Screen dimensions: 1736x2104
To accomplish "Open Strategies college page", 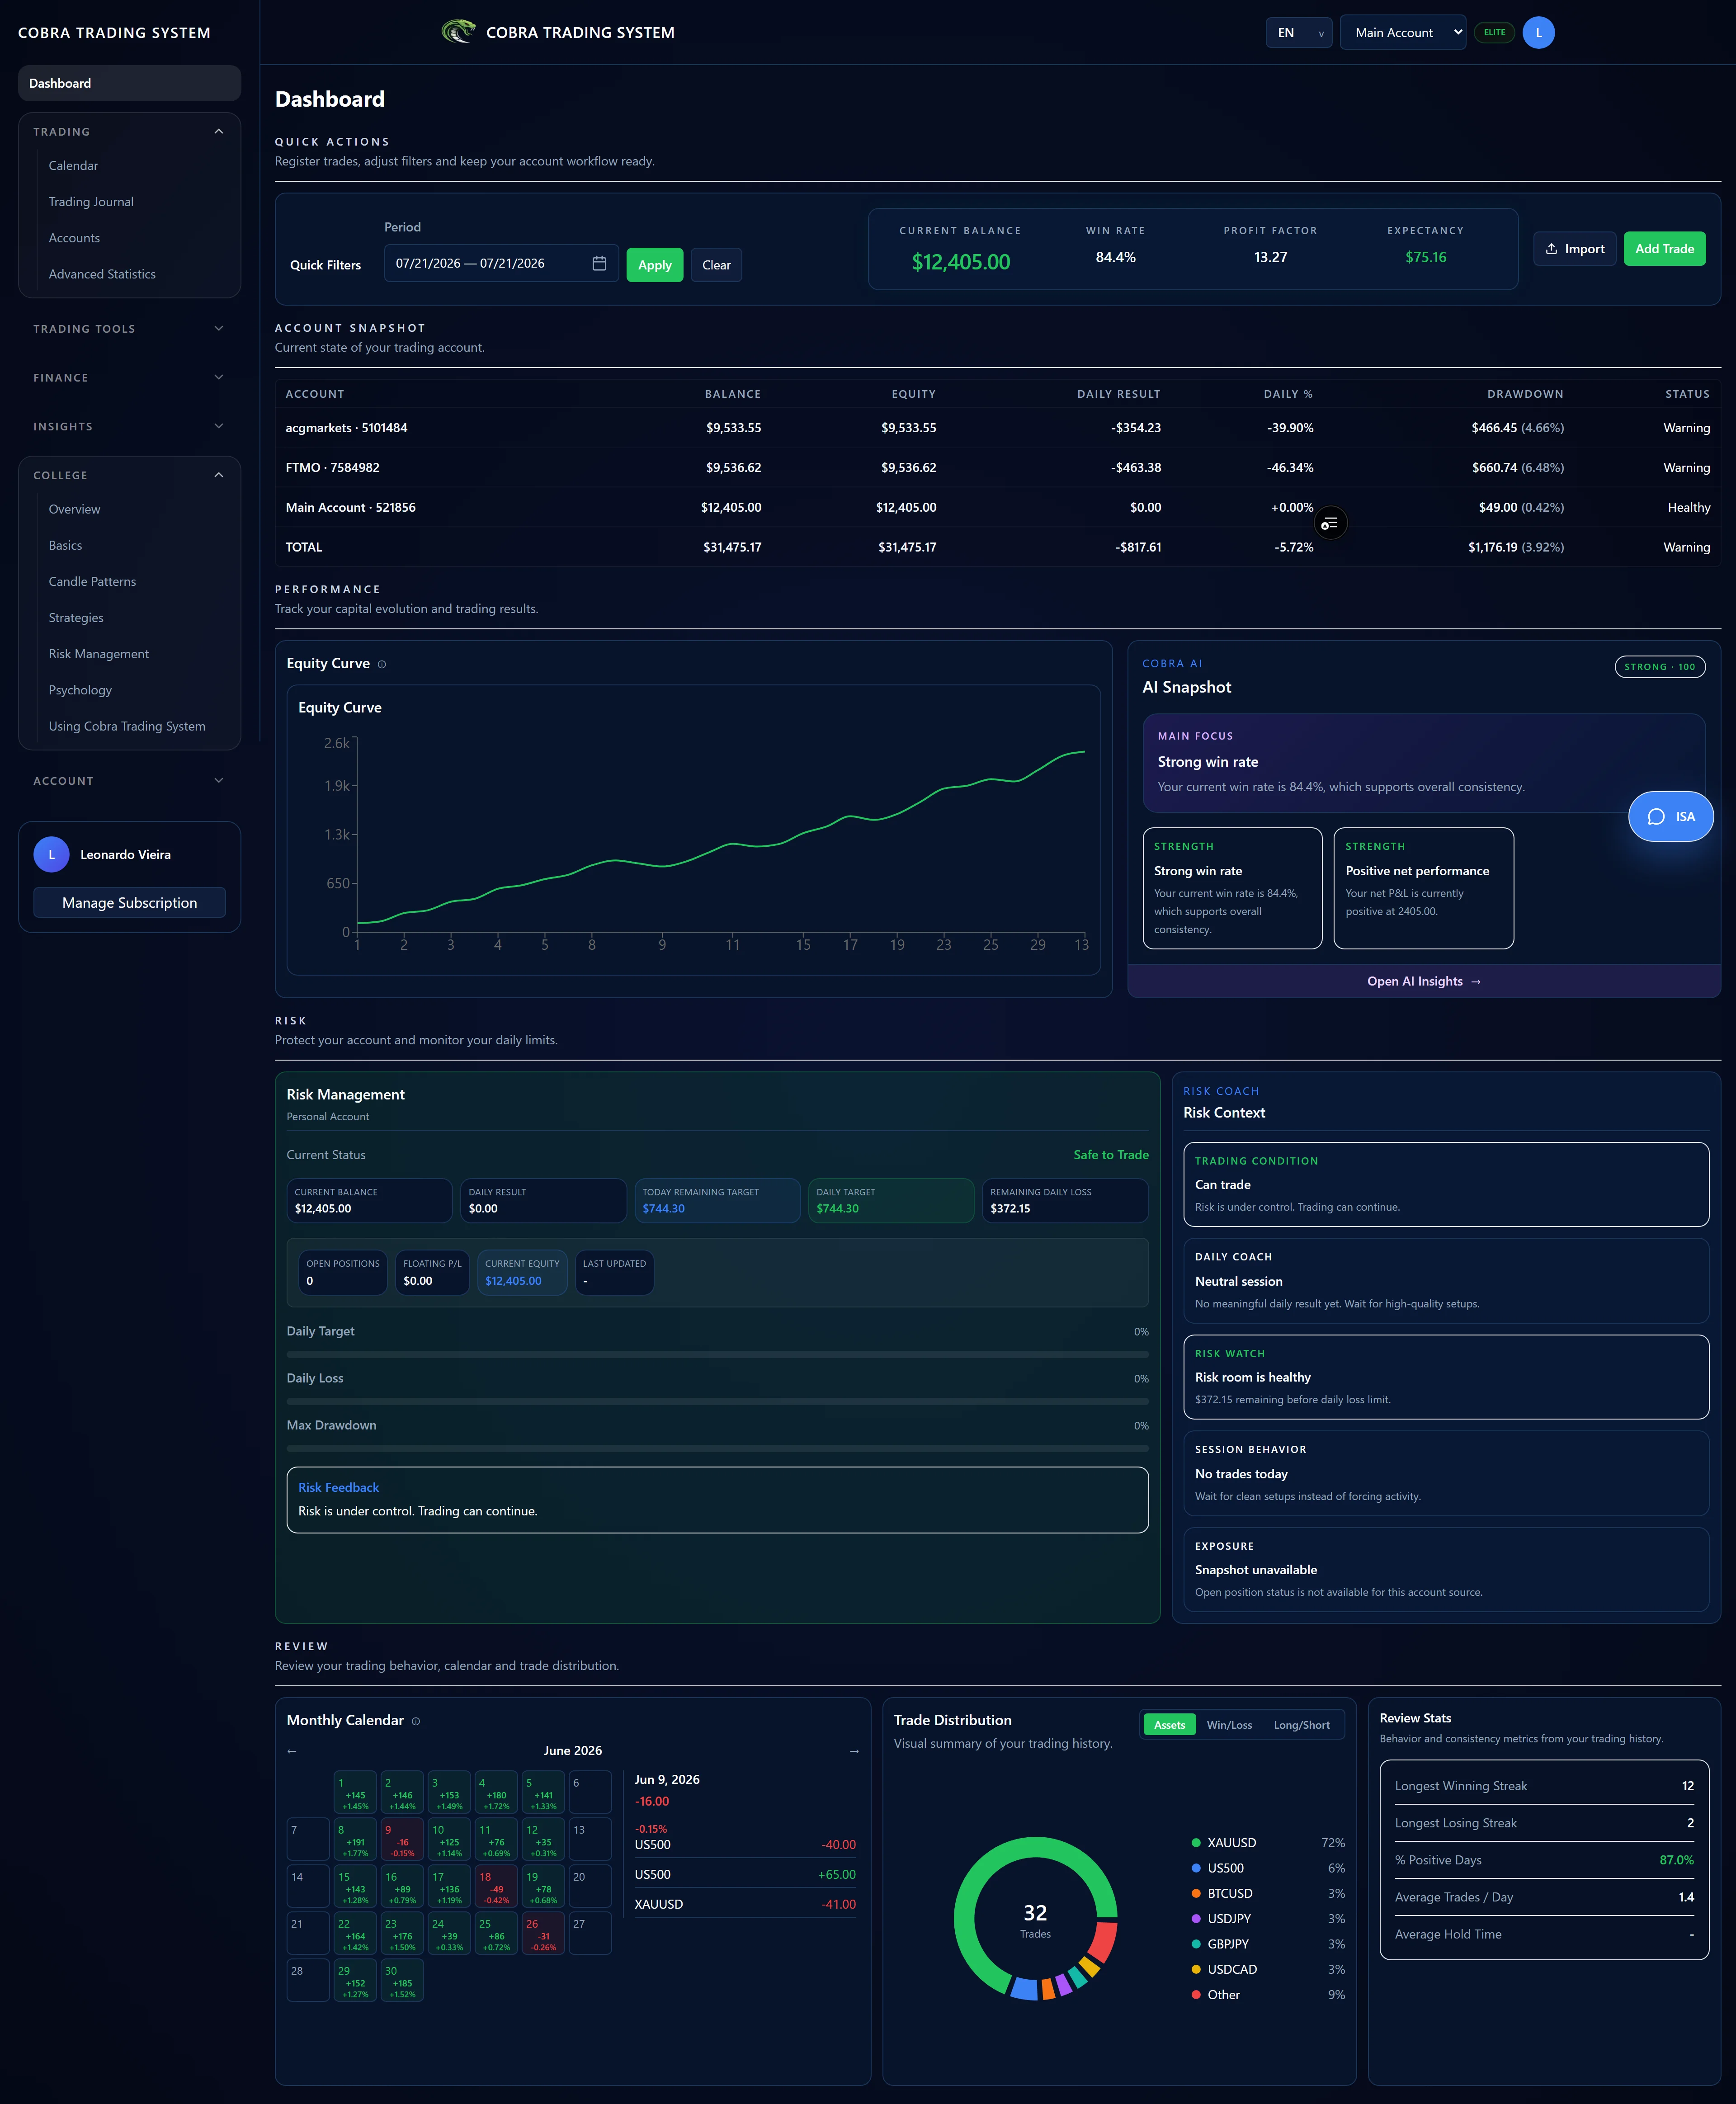I will tap(76, 618).
